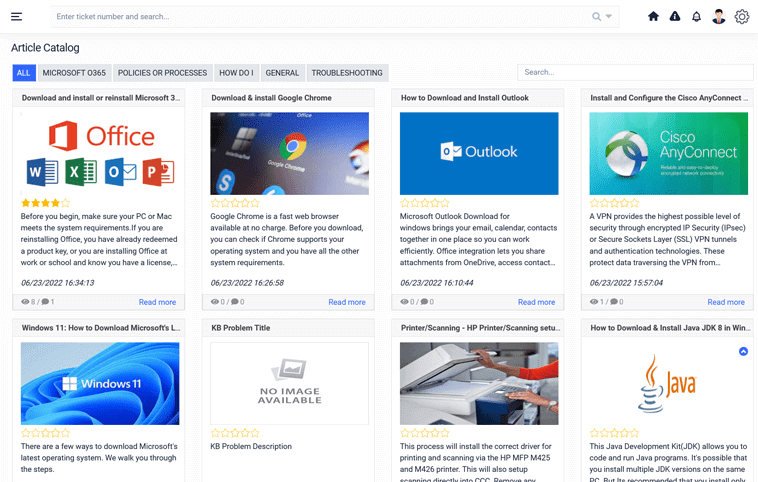Open 'How to Download and Install Outlook' title
The image size is (758, 482).
465,98
